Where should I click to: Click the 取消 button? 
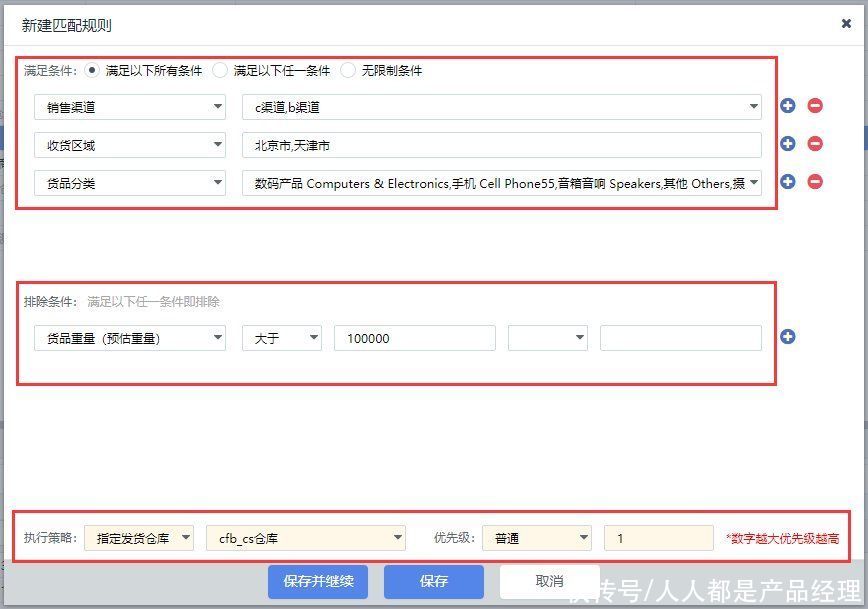(x=550, y=581)
